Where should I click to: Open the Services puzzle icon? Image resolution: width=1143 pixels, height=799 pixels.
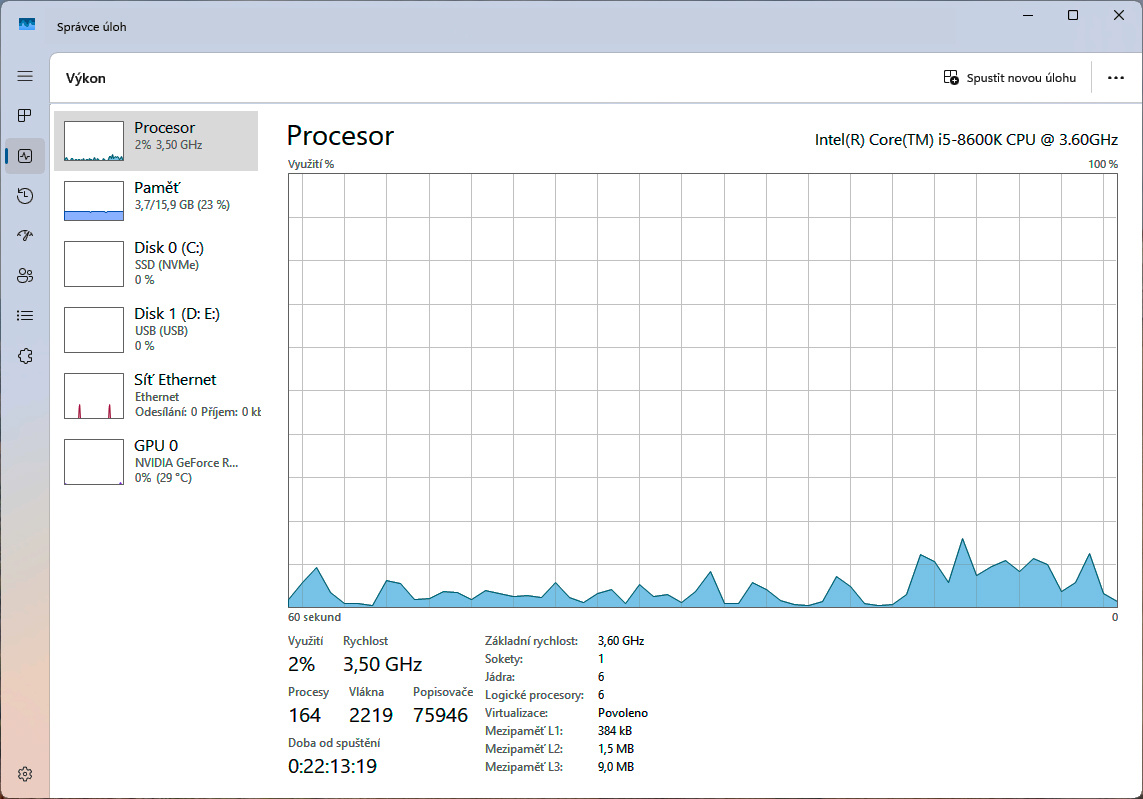[25, 356]
